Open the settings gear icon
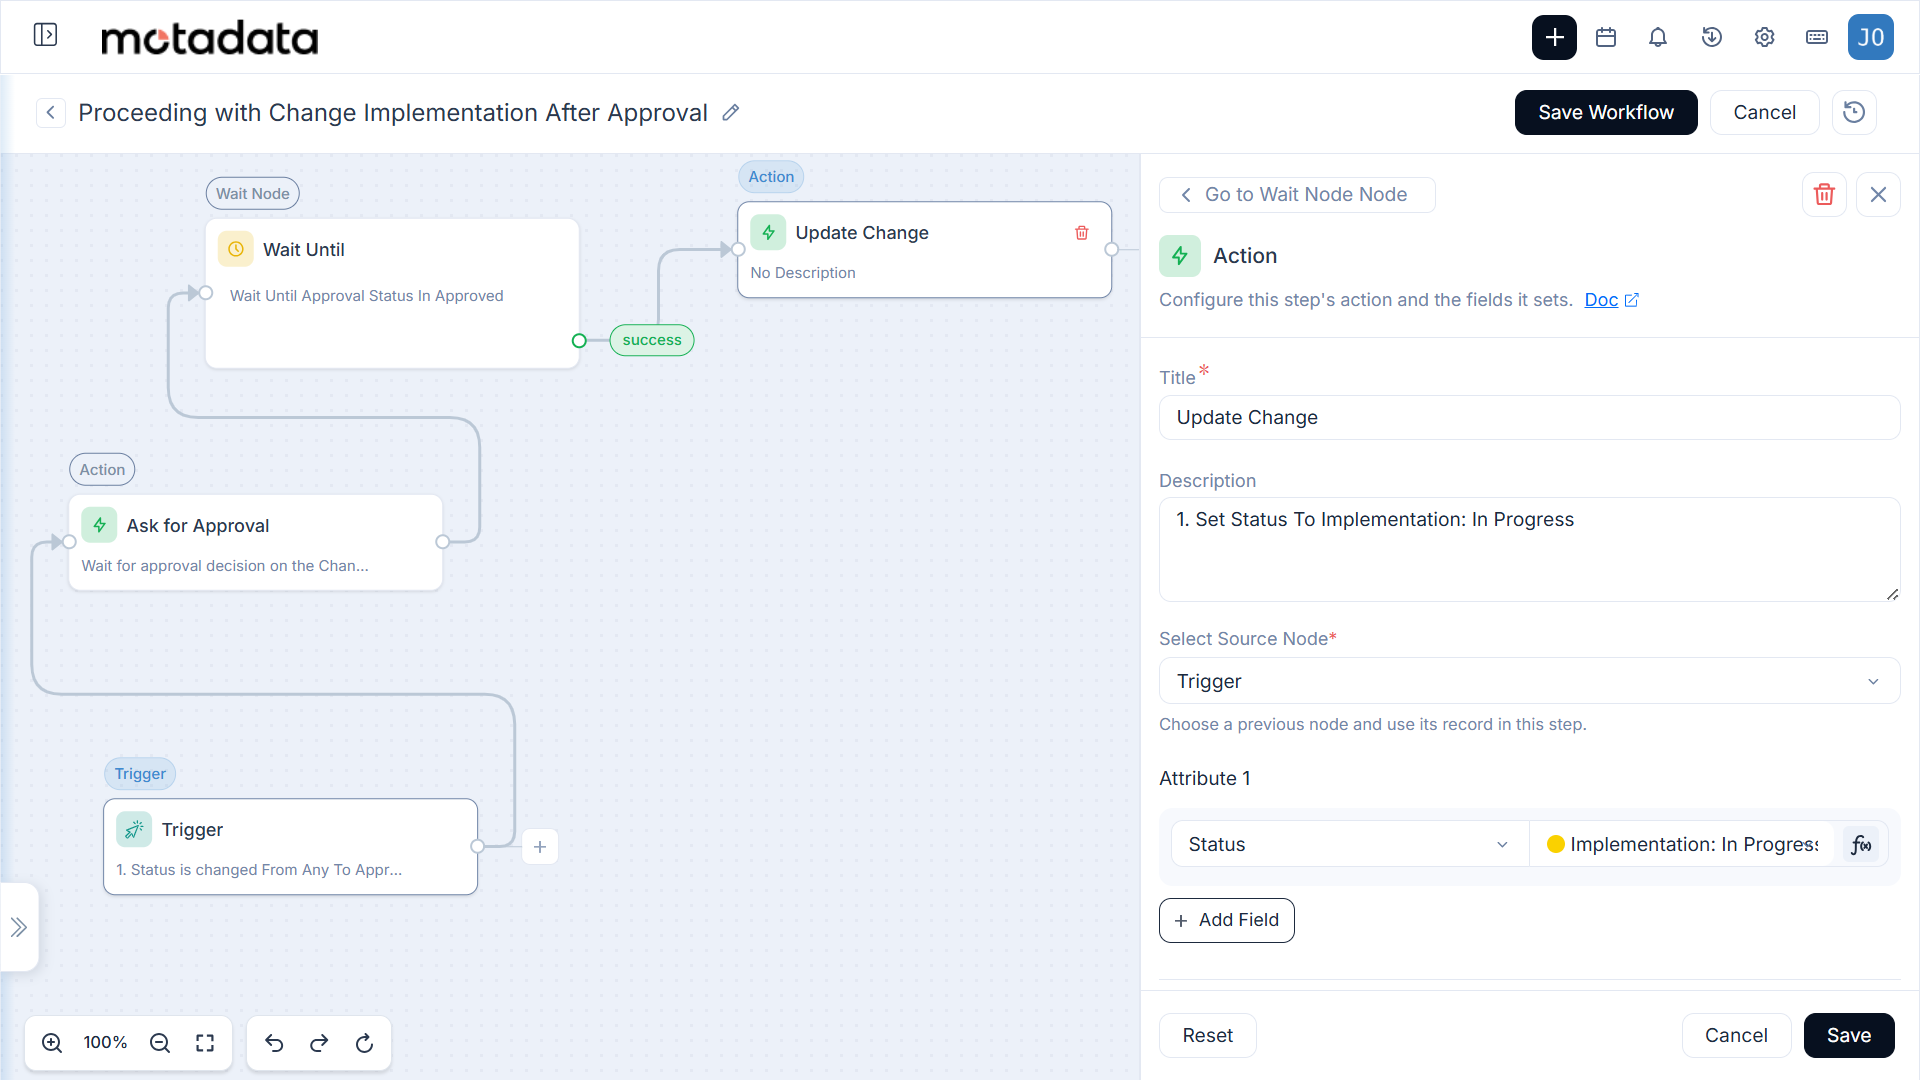Viewport: 1920px width, 1080px height. [x=1764, y=37]
